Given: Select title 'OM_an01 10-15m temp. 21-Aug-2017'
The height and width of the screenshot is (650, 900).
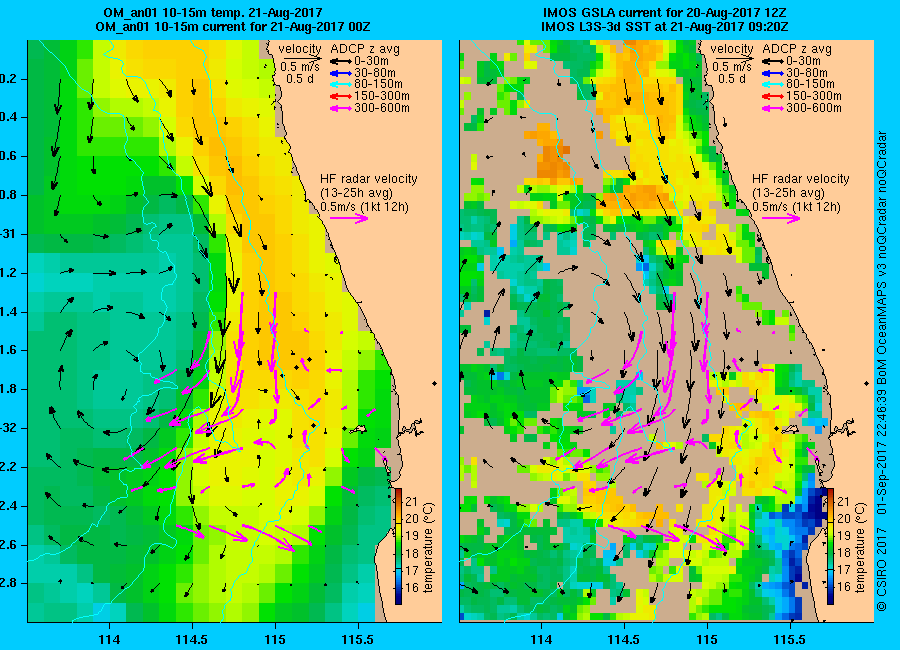Looking at the screenshot, I should tap(212, 13).
